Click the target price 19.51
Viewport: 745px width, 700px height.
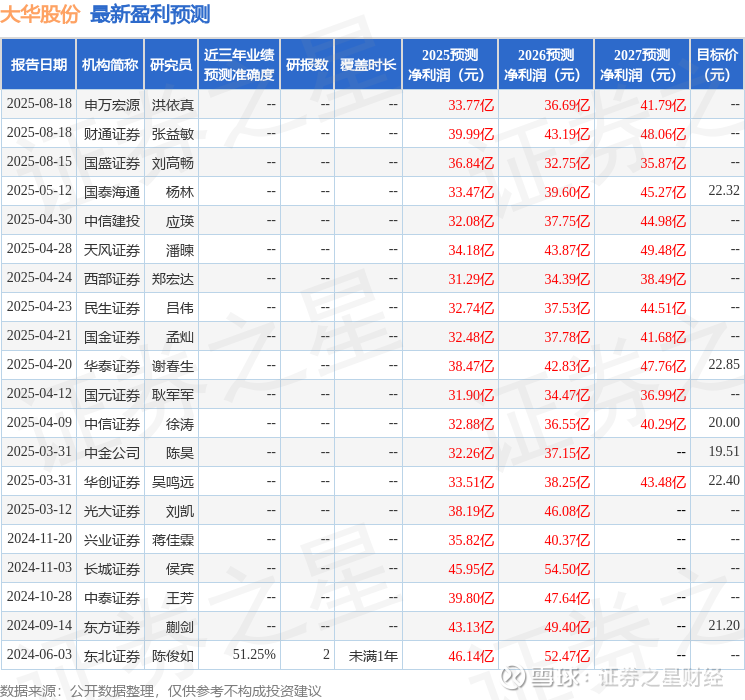(x=724, y=451)
